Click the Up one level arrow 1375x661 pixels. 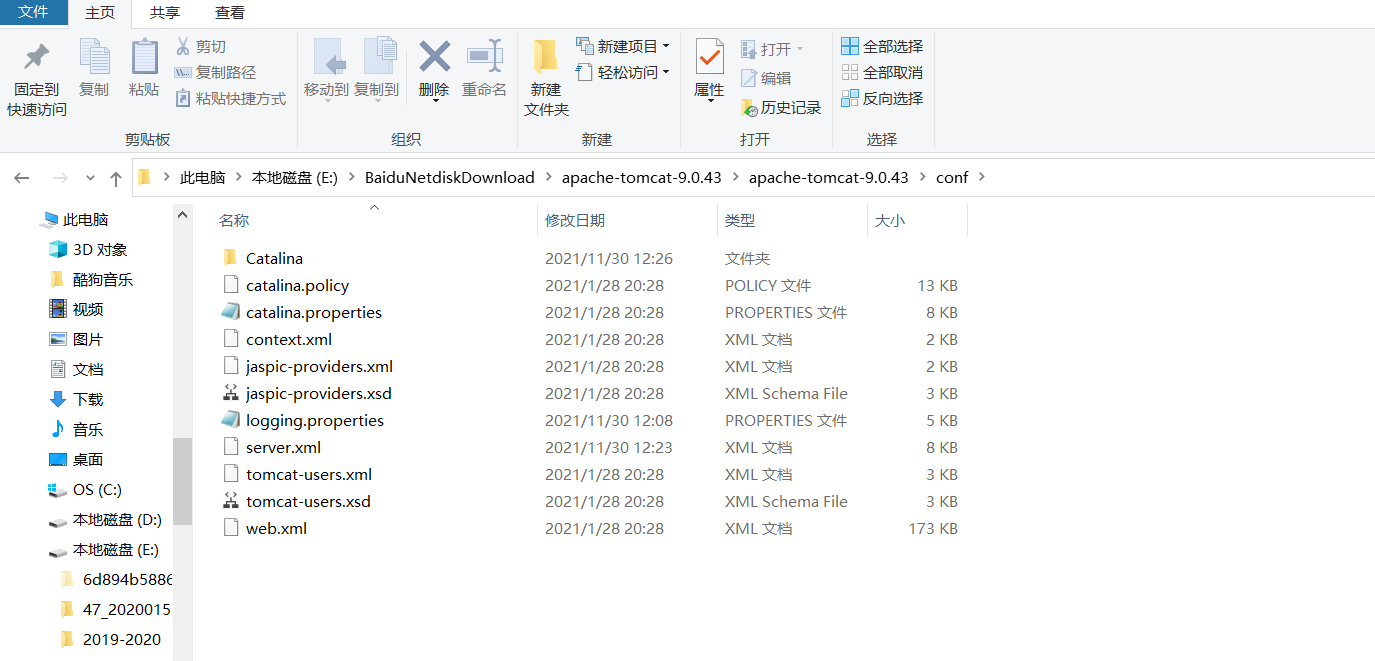(116, 178)
